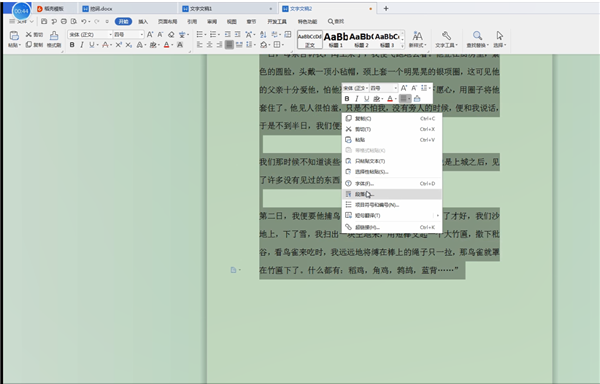Click the page icon in left margin
600x384 pixels.
coord(233,270)
